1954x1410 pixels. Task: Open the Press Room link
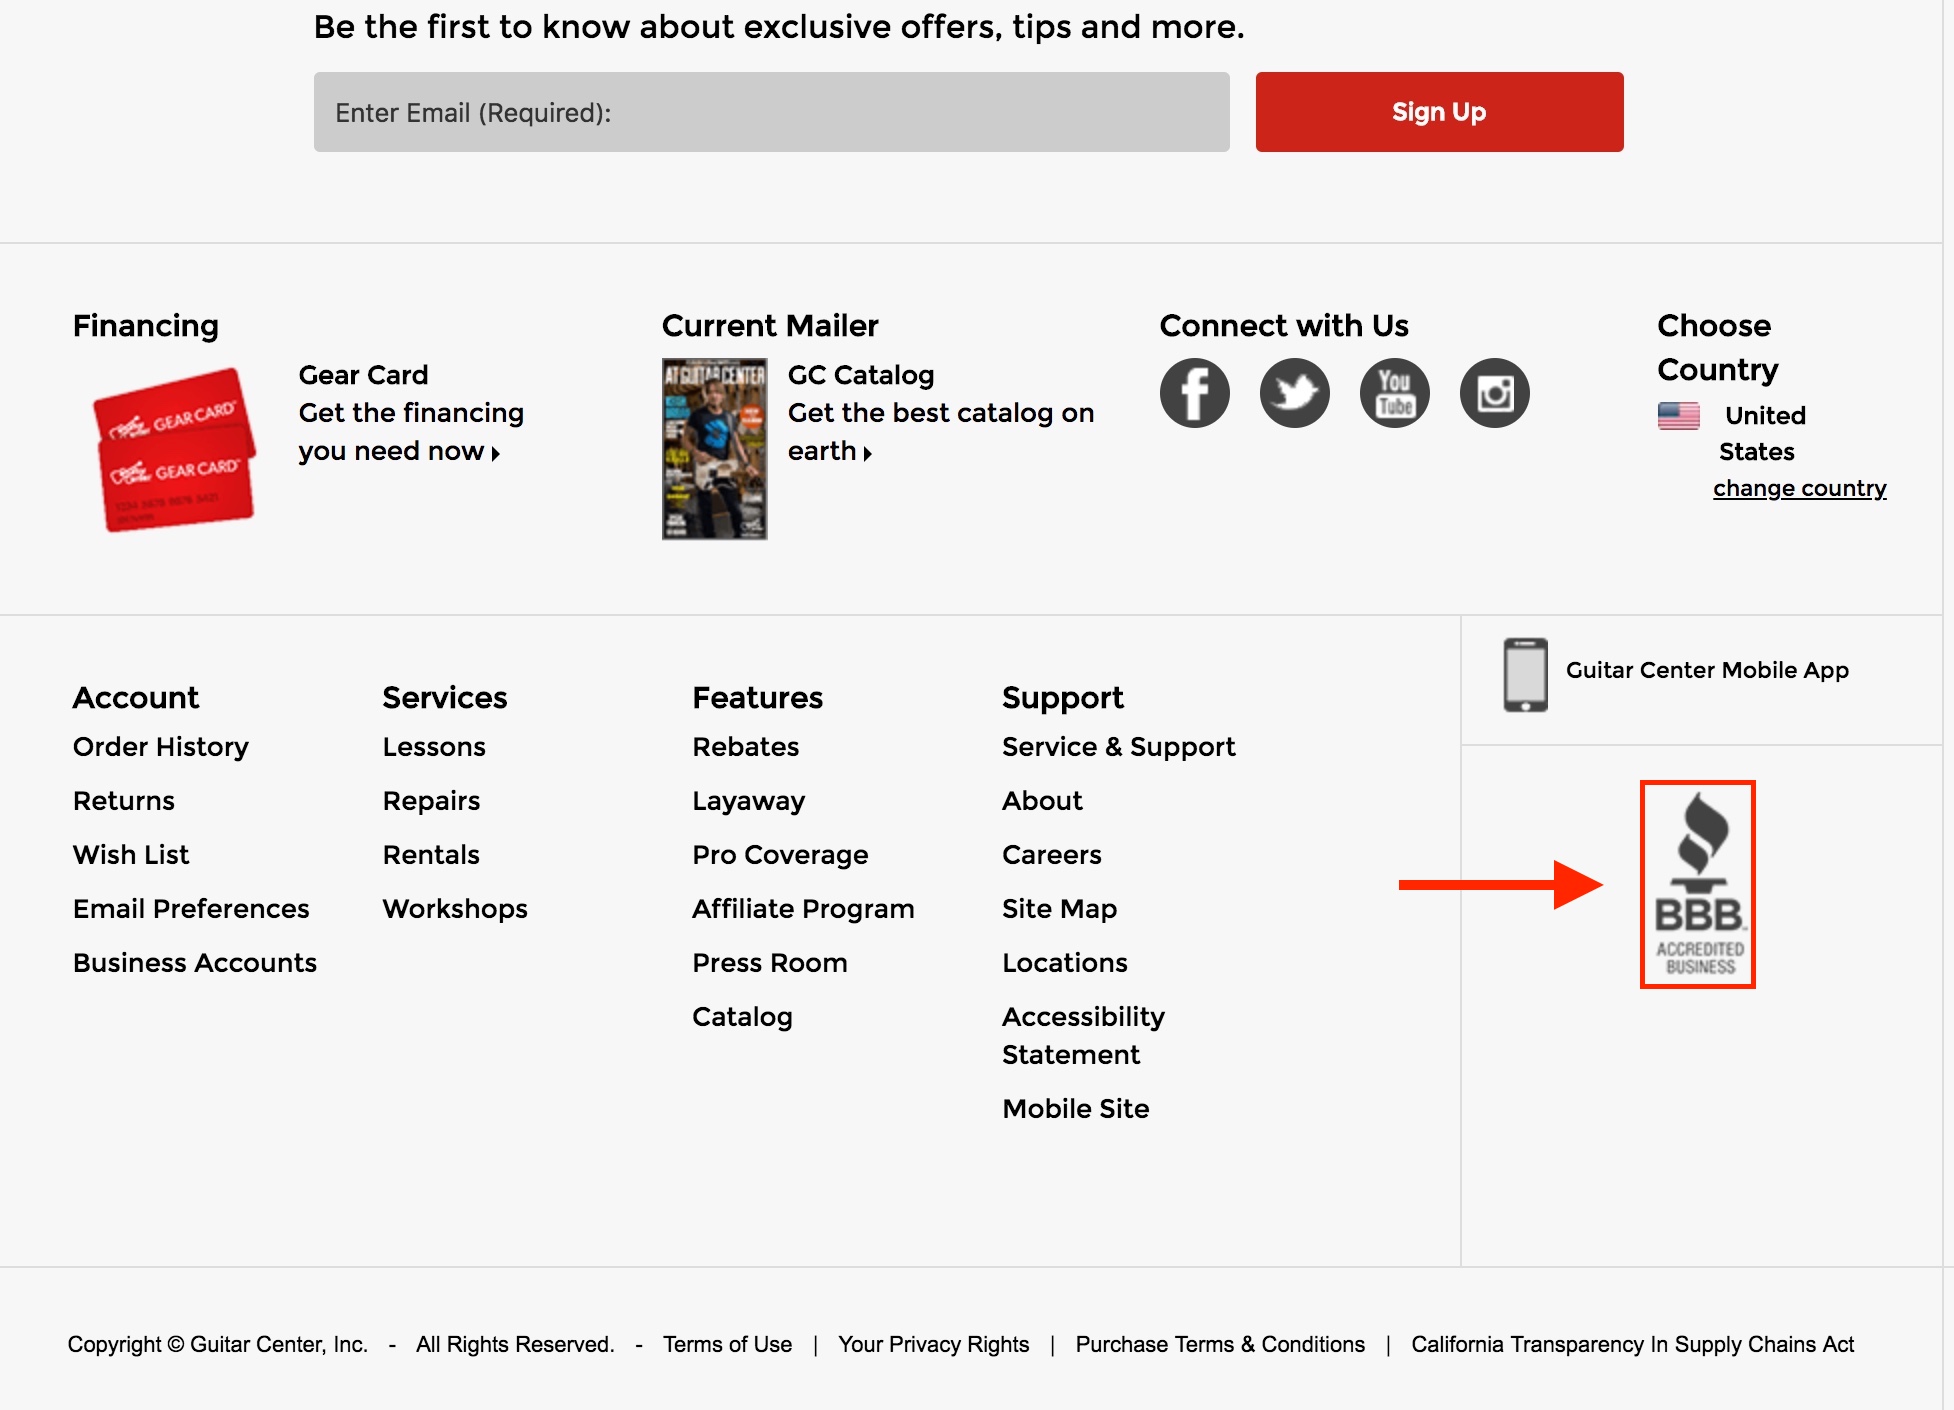click(769, 963)
